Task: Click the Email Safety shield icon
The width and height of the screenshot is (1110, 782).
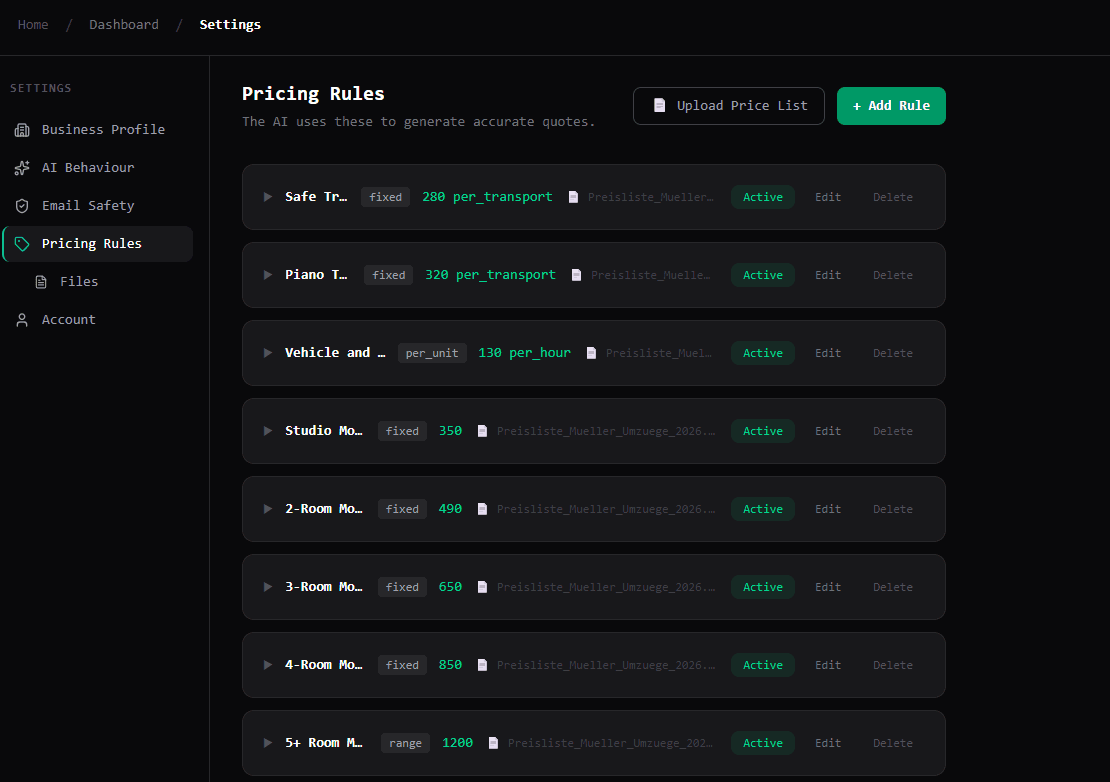Action: point(22,206)
